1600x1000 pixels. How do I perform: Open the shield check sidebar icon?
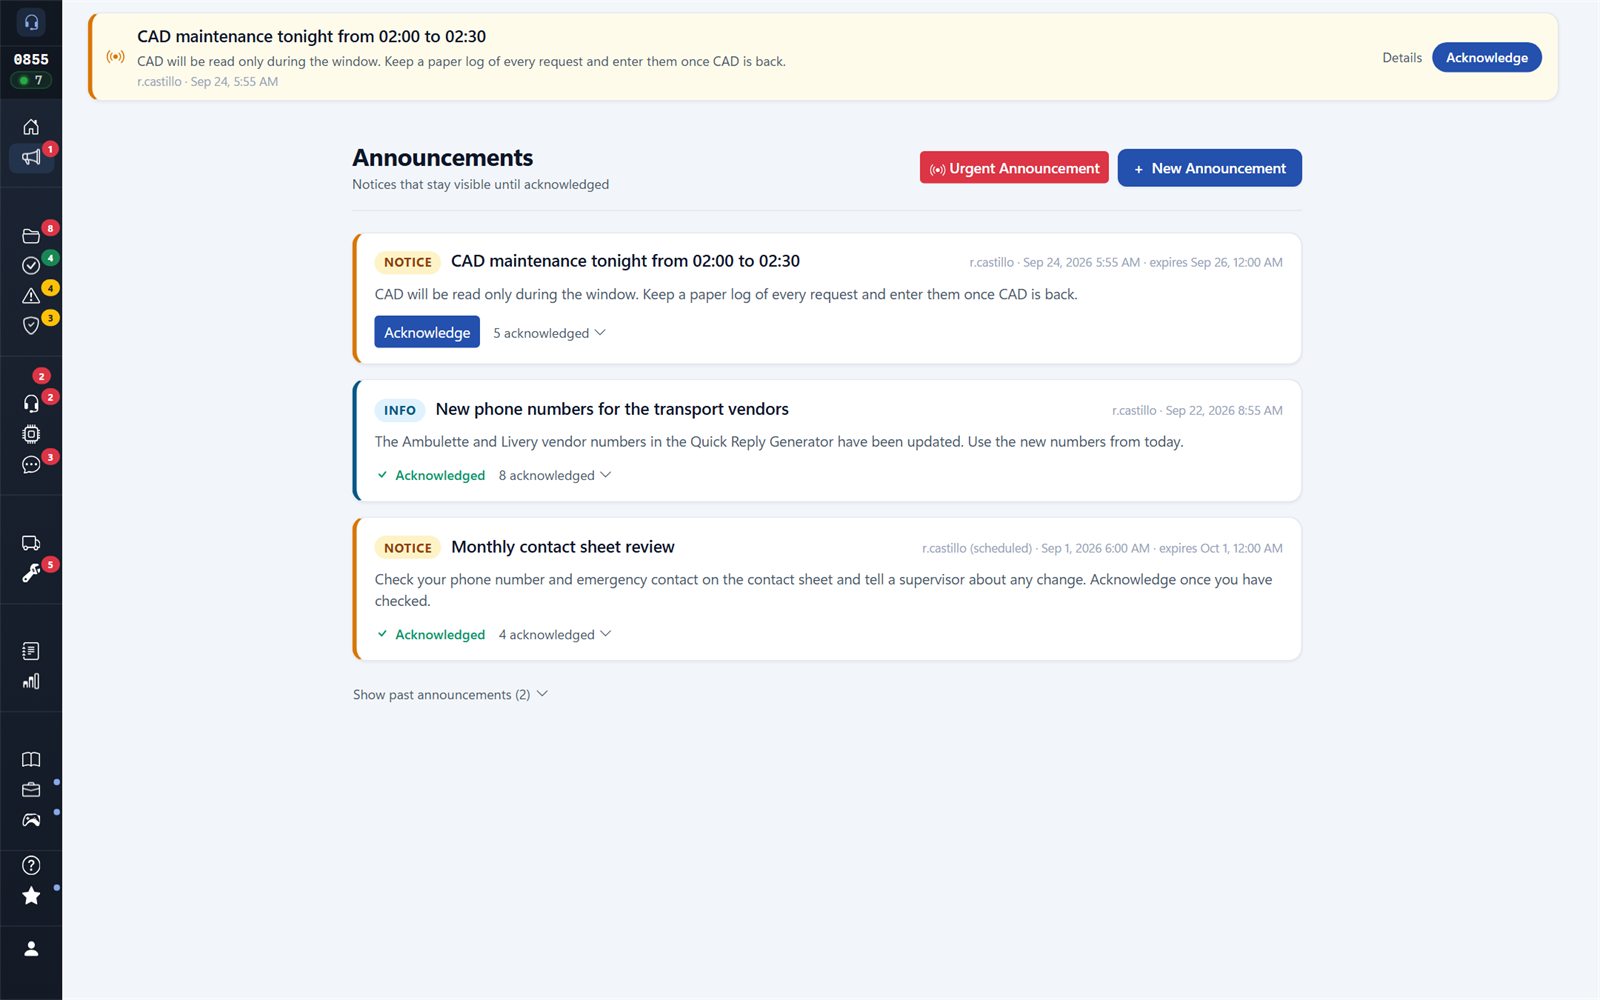point(31,326)
